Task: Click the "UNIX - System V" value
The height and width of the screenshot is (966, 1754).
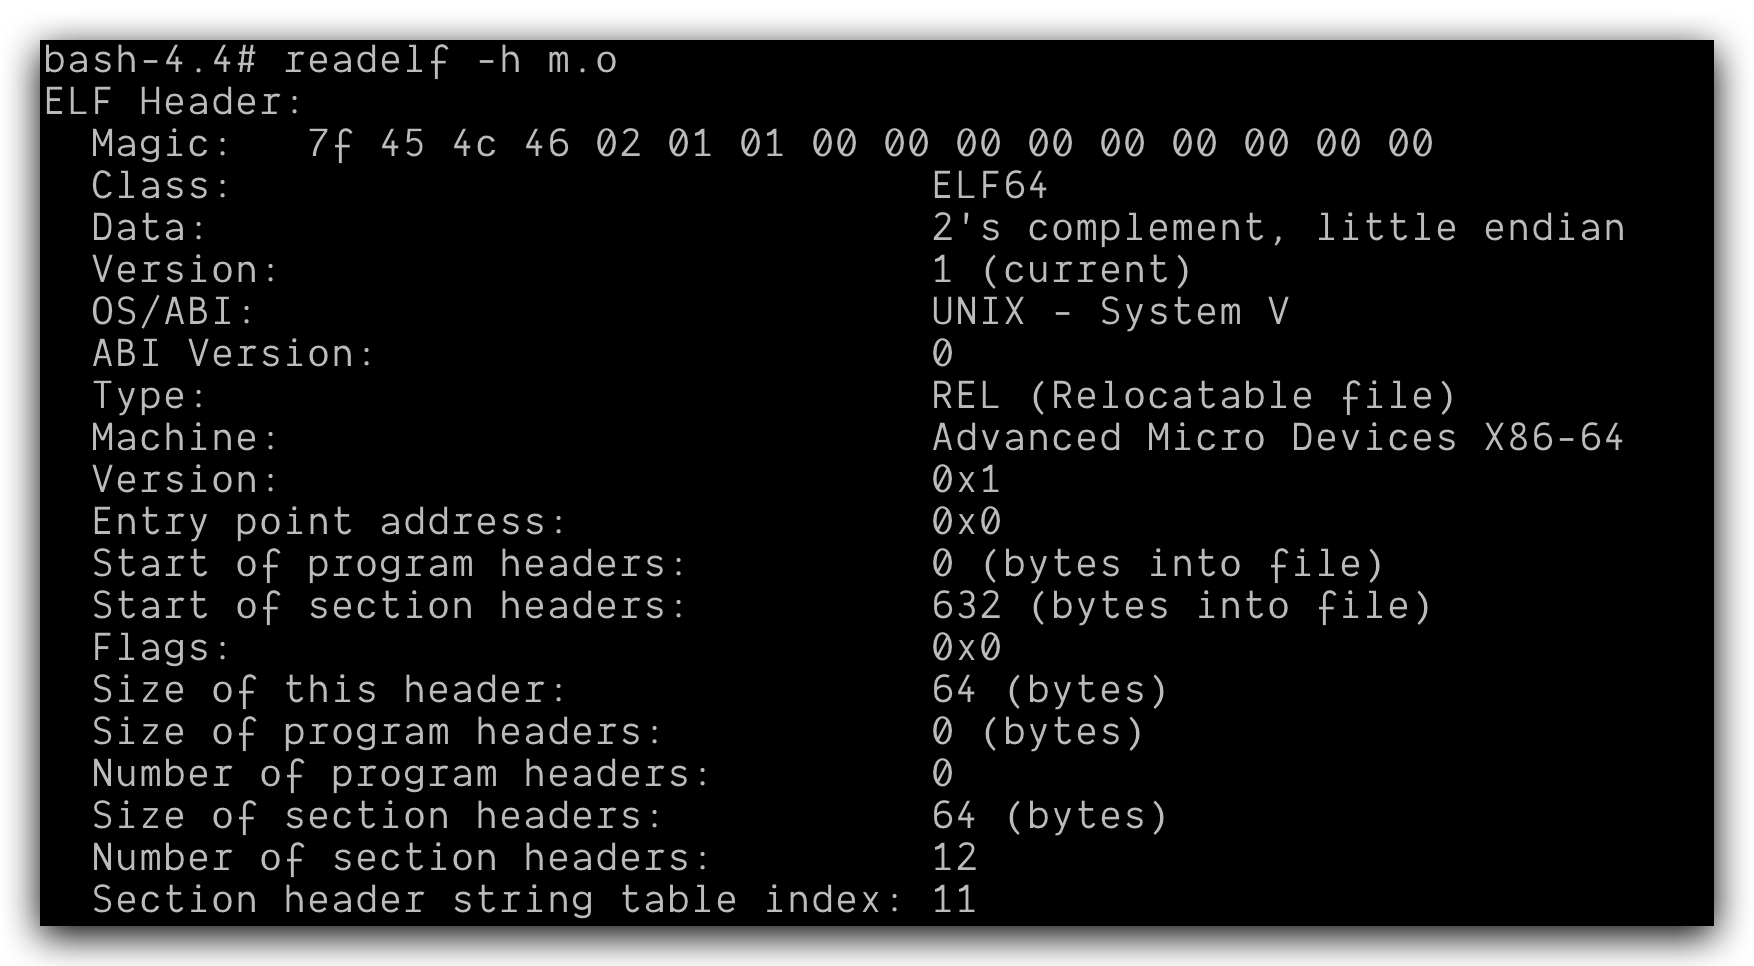Action: [1110, 312]
